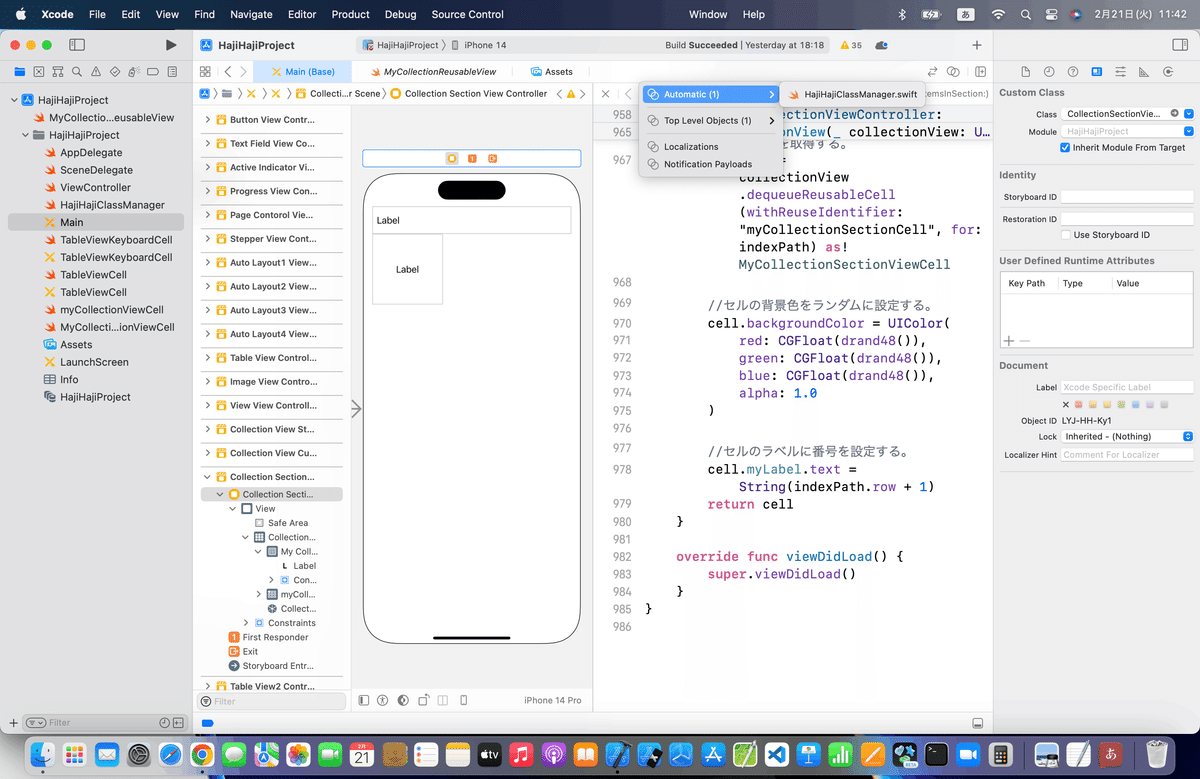Select iPhone 14 run destination
Viewport: 1200px width, 779px height.
click(479, 45)
